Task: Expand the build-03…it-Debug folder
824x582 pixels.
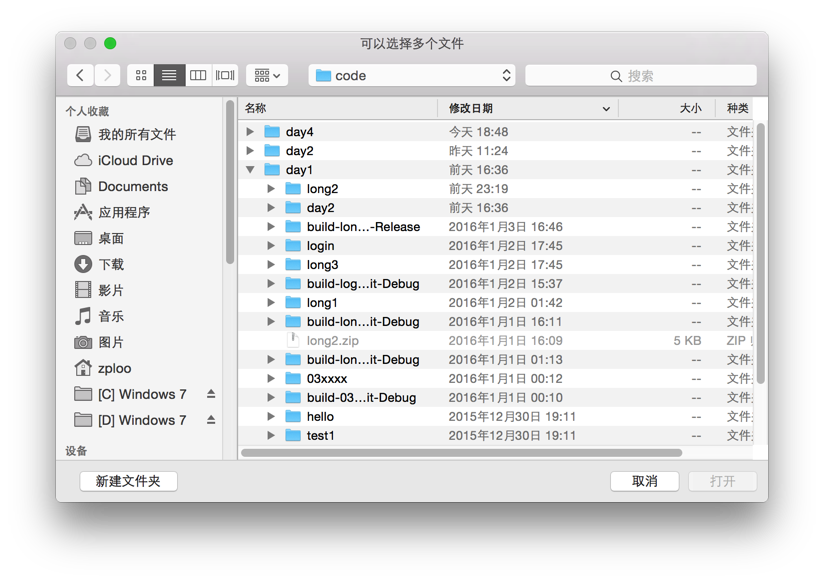Action: pyautogui.click(x=271, y=397)
